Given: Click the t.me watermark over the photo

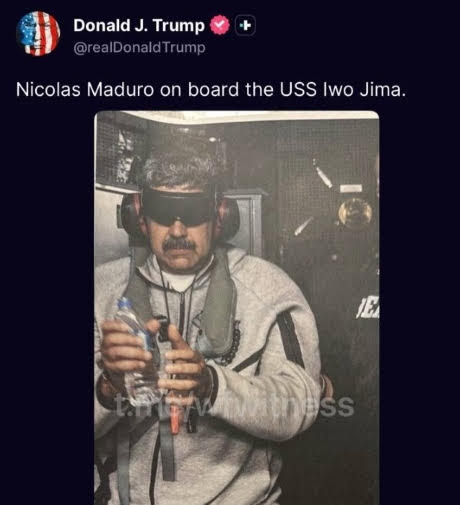Looking at the screenshot, I should click(x=235, y=406).
